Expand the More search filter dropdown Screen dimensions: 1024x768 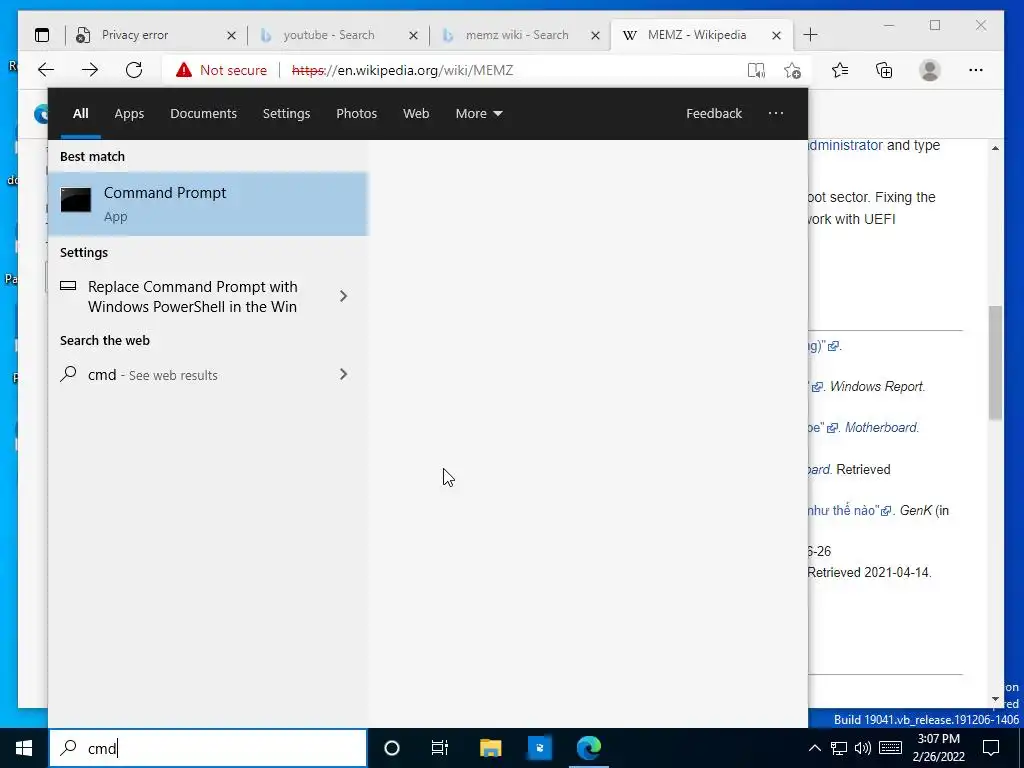pyautogui.click(x=479, y=114)
